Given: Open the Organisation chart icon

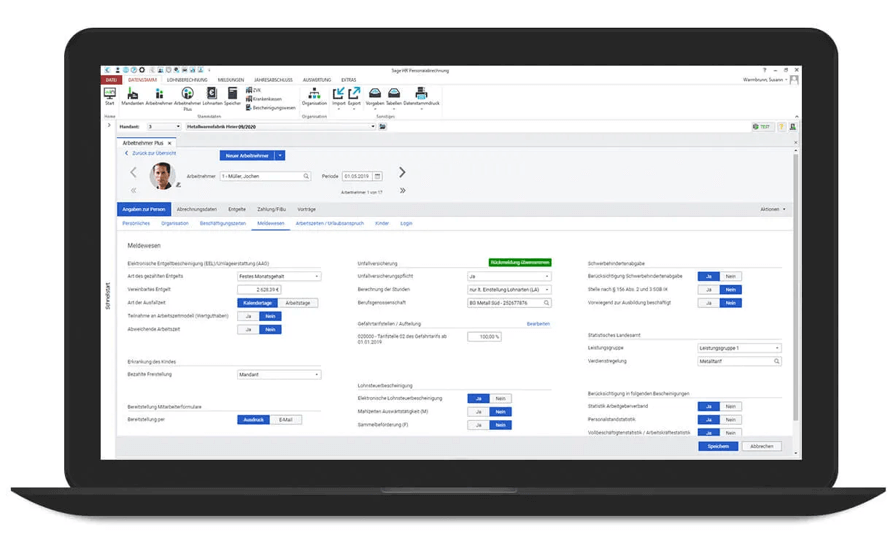Looking at the screenshot, I should [x=314, y=95].
